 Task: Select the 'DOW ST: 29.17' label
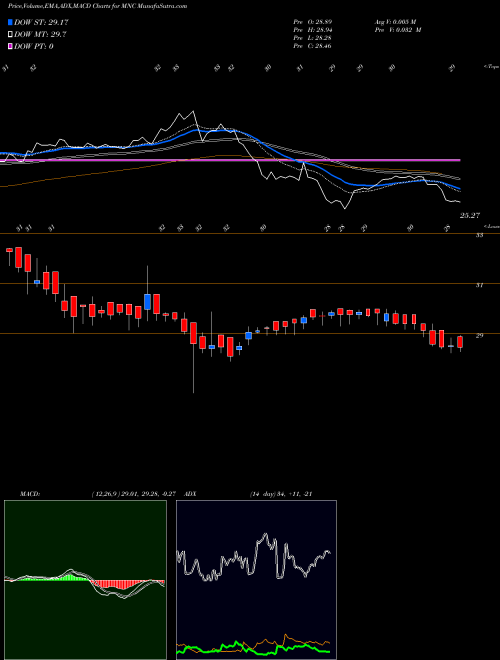[x=41, y=23]
